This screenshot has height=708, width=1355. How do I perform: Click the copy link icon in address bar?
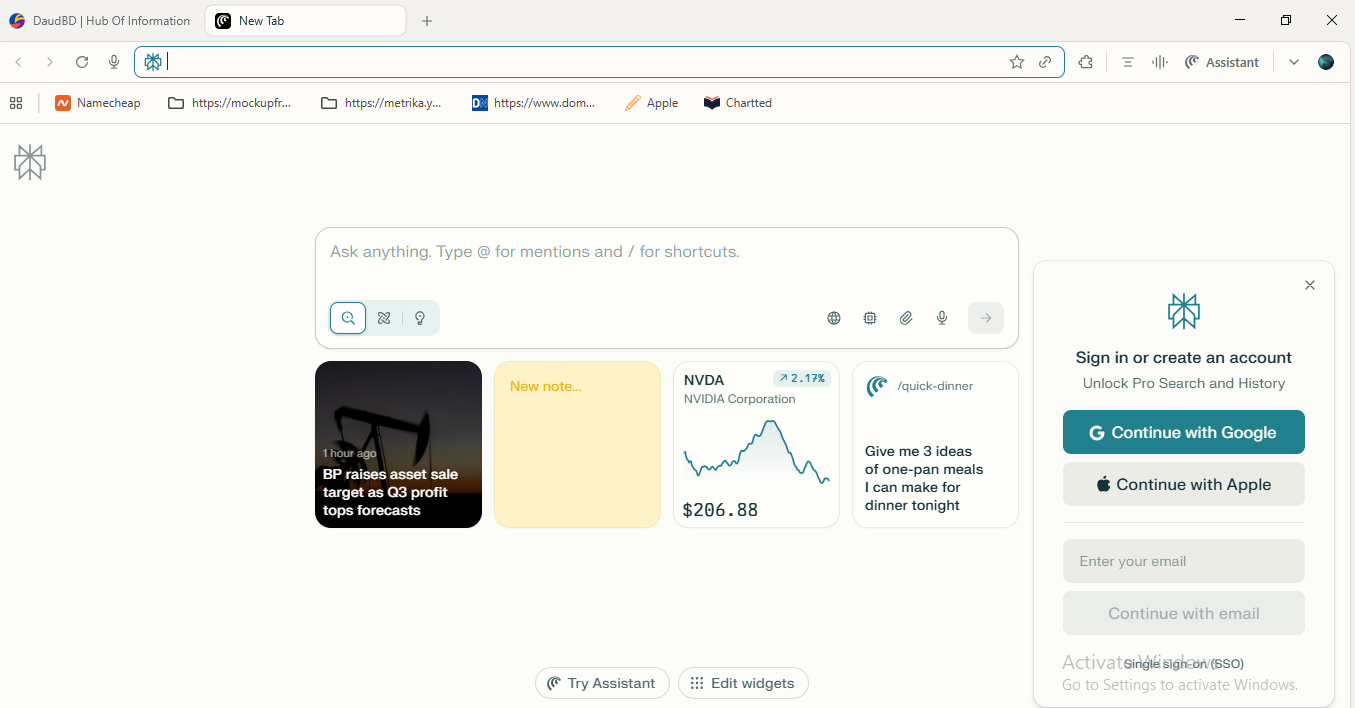[1045, 62]
